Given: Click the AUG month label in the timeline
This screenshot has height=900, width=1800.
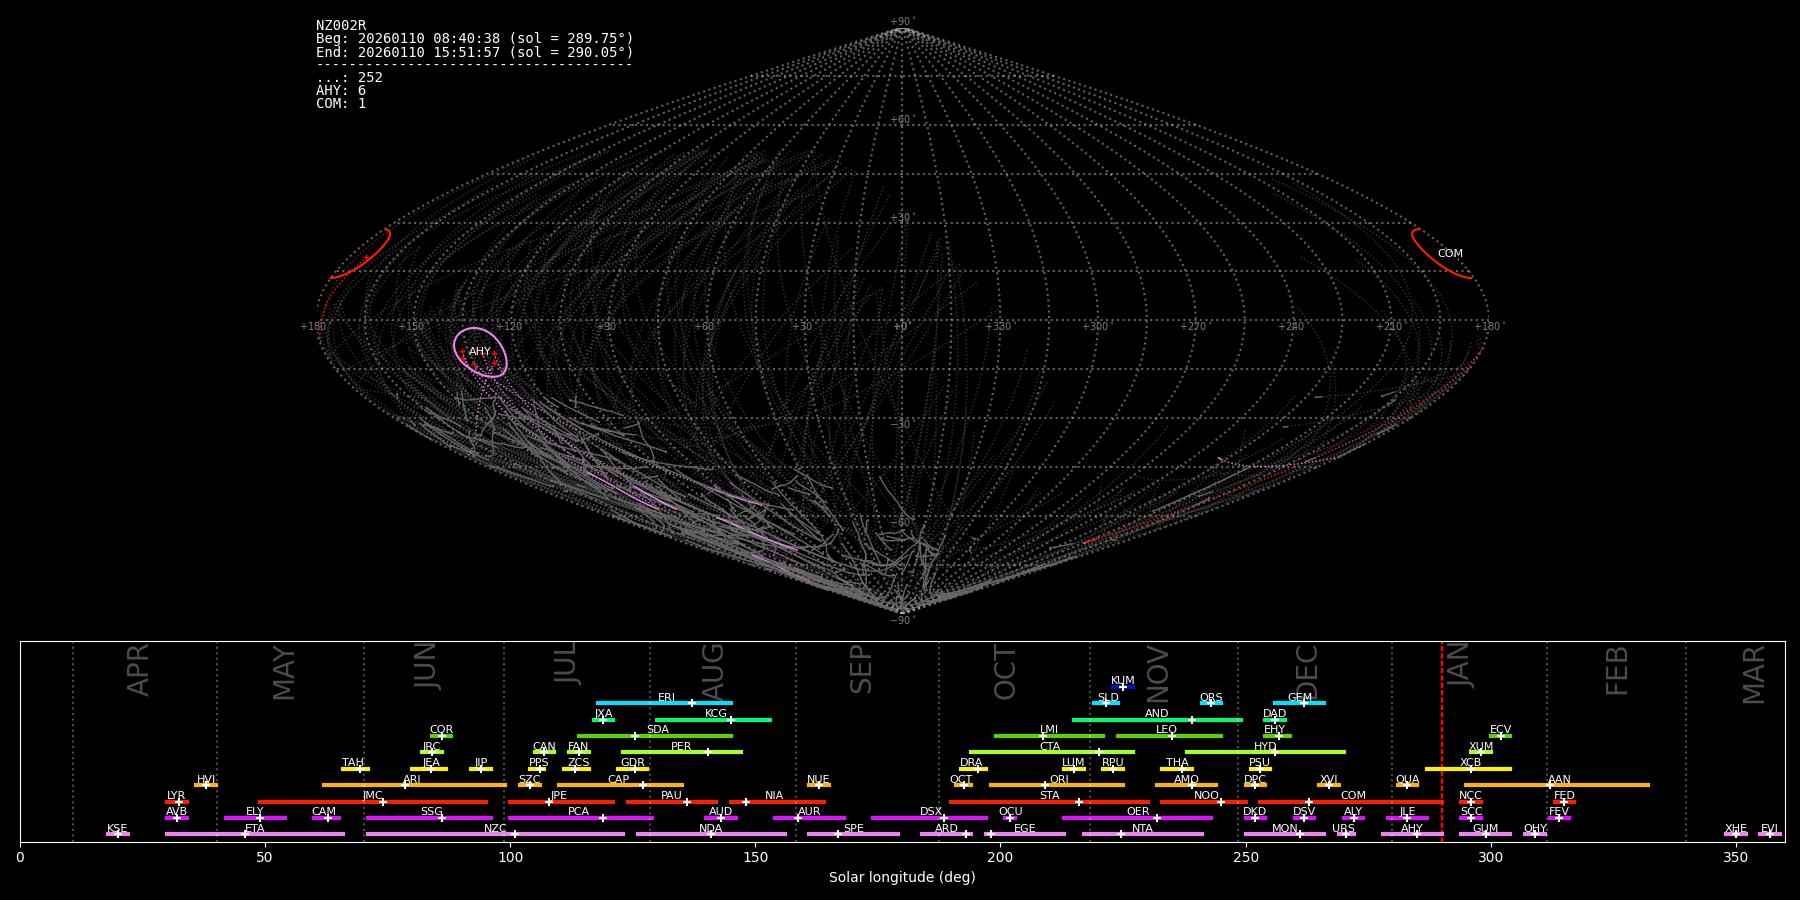Looking at the screenshot, I should point(713,669).
